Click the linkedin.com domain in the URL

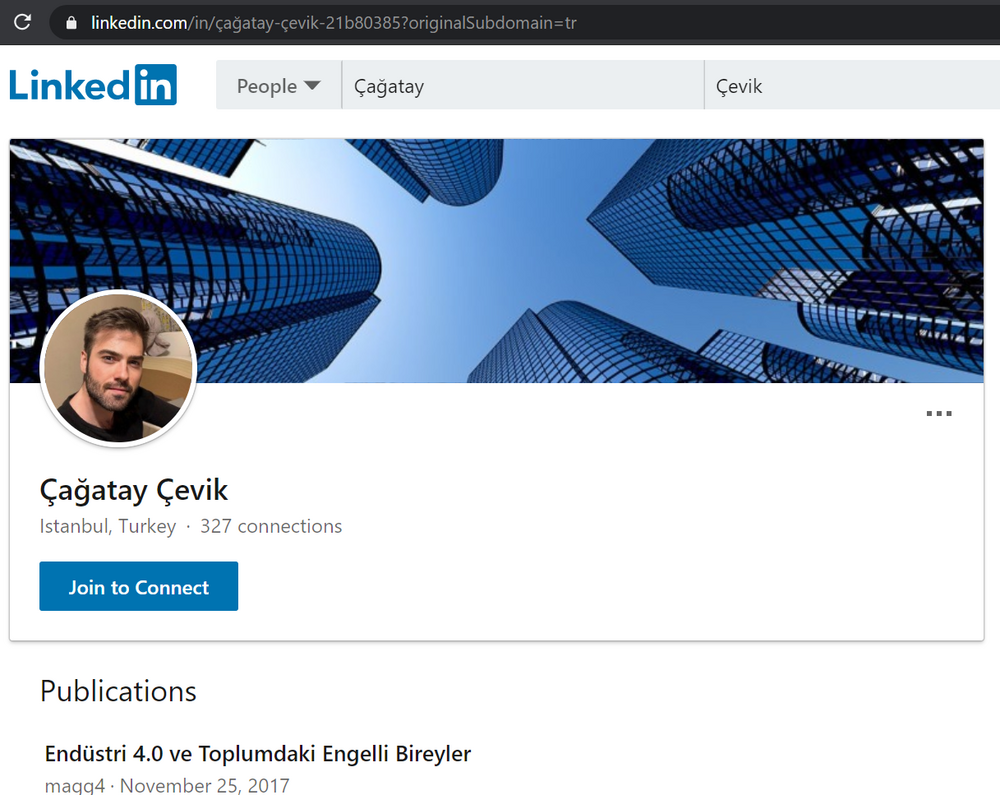point(137,22)
